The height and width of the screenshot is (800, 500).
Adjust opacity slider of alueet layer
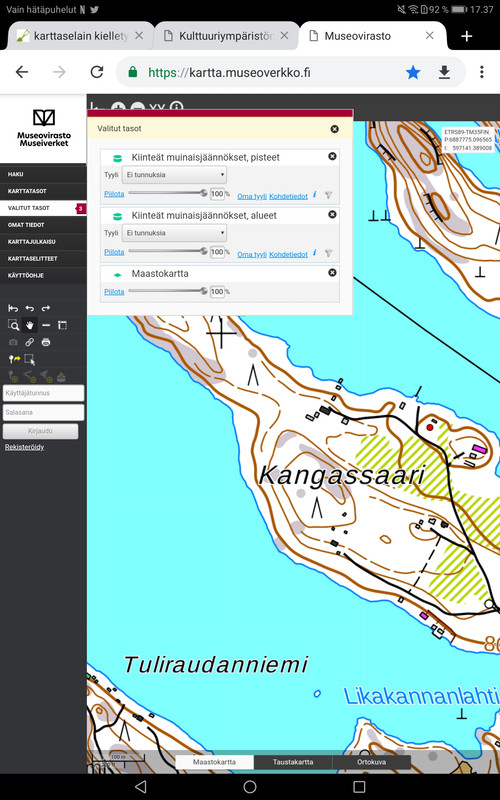click(x=168, y=251)
